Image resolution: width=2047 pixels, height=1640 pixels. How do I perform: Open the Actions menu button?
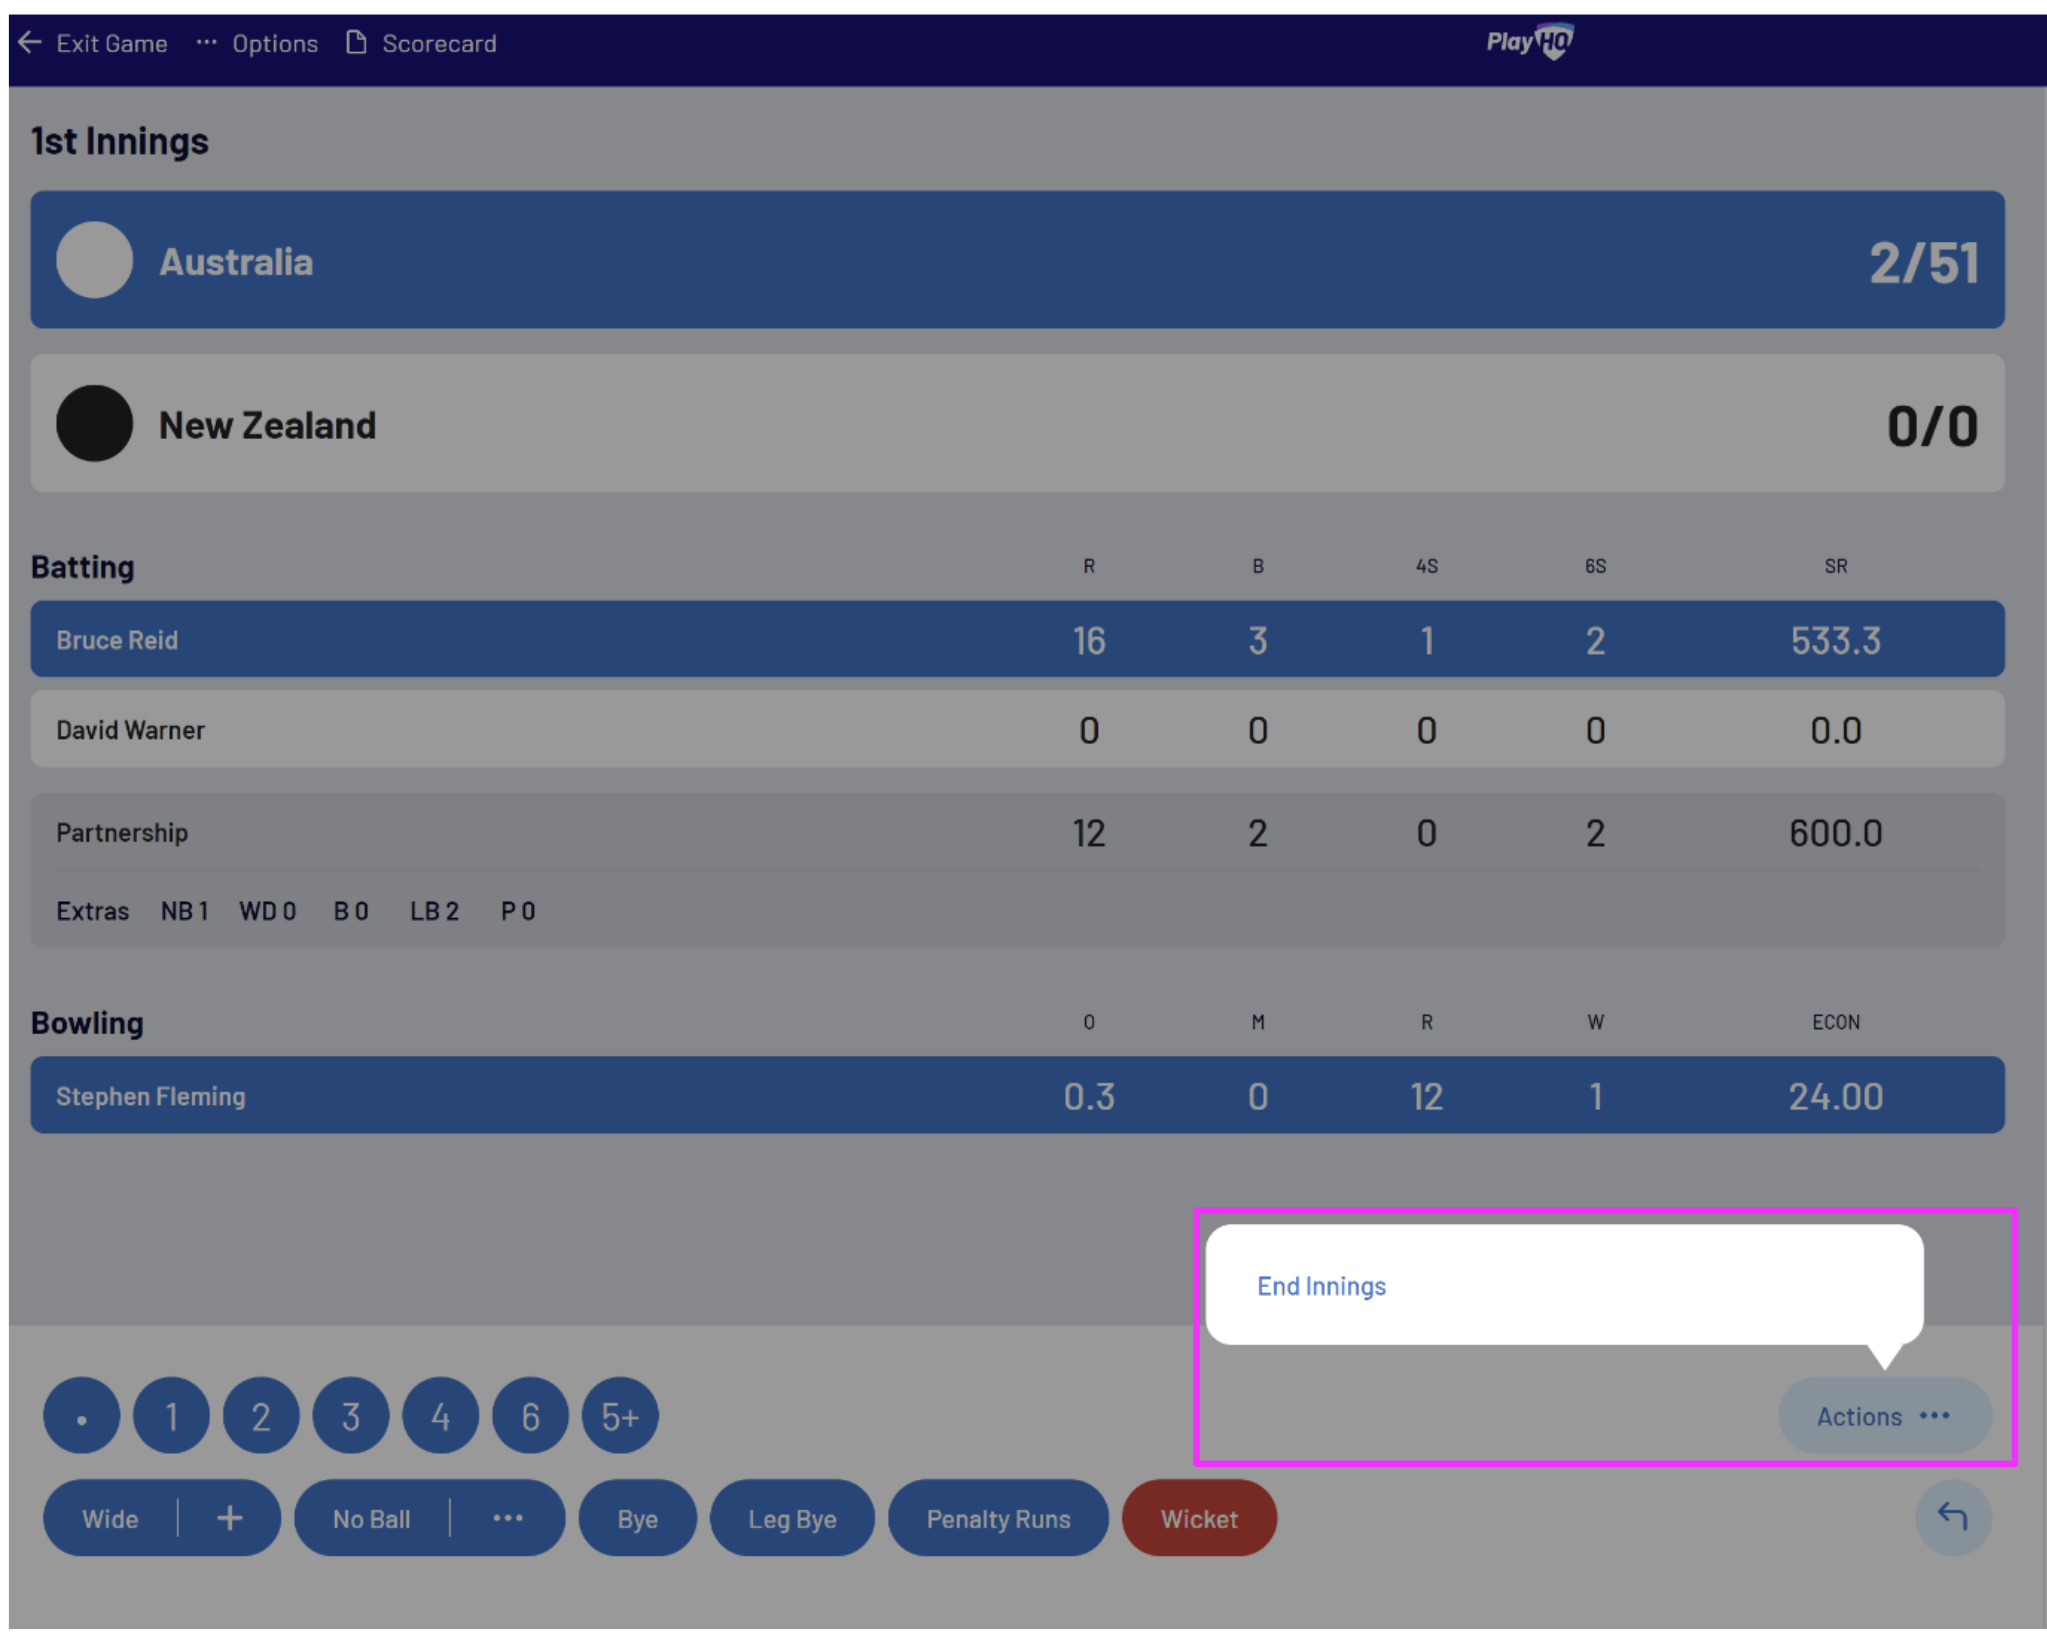pyautogui.click(x=1884, y=1416)
